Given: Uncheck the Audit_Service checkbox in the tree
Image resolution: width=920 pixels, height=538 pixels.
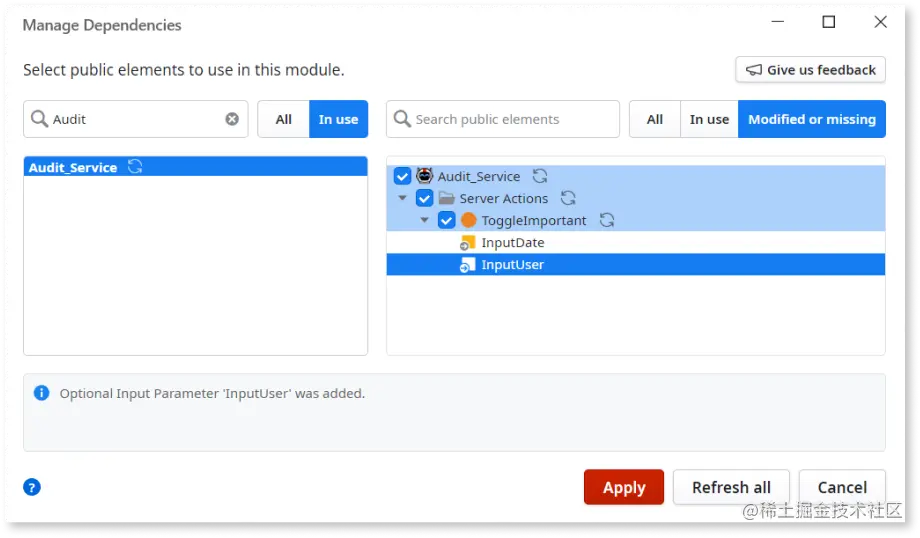Looking at the screenshot, I should (402, 176).
